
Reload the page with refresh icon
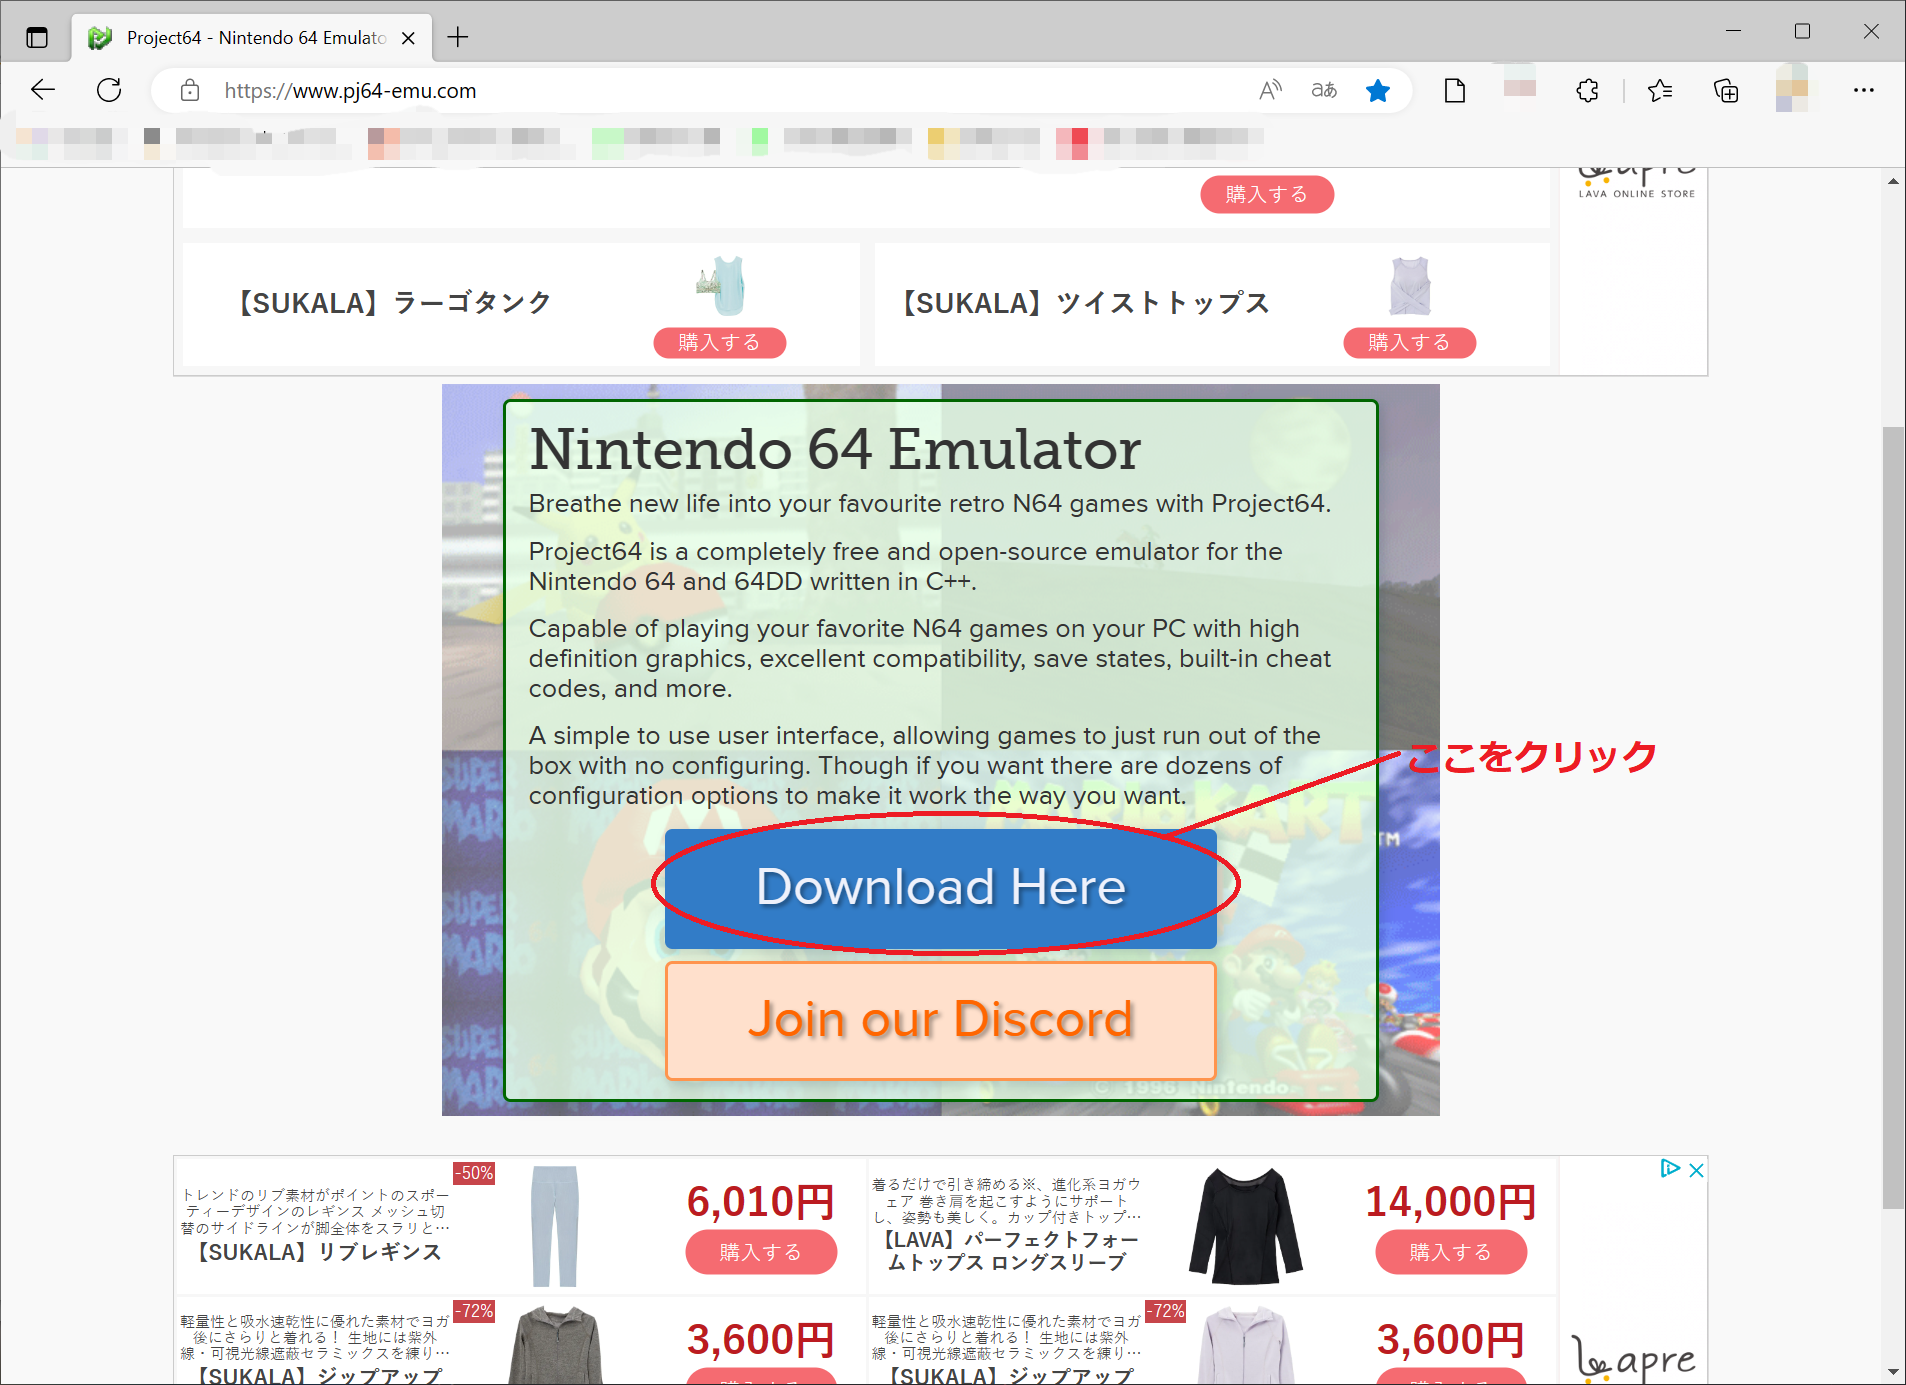(109, 90)
